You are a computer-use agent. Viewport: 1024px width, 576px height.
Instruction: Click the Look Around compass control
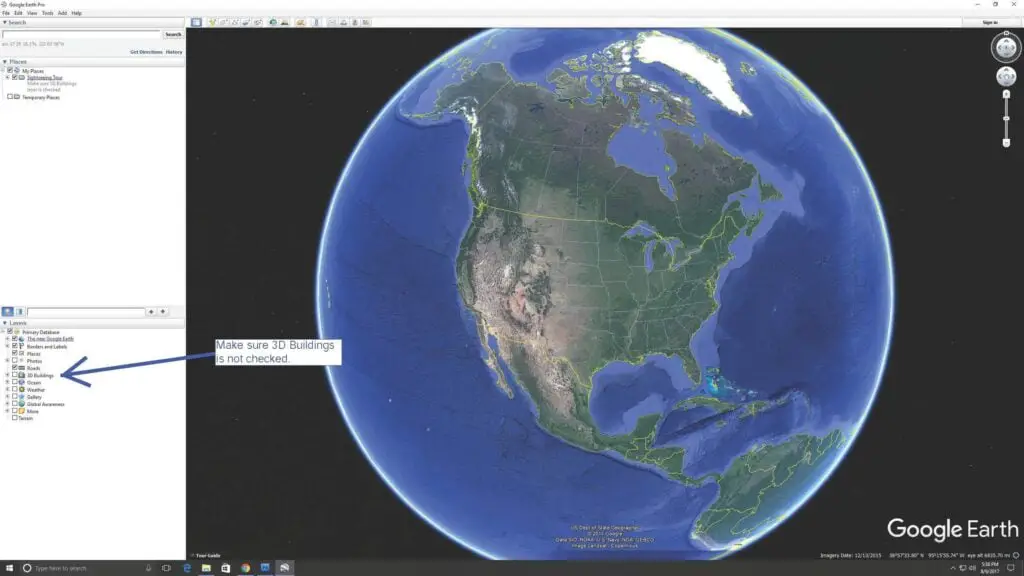tap(1006, 46)
